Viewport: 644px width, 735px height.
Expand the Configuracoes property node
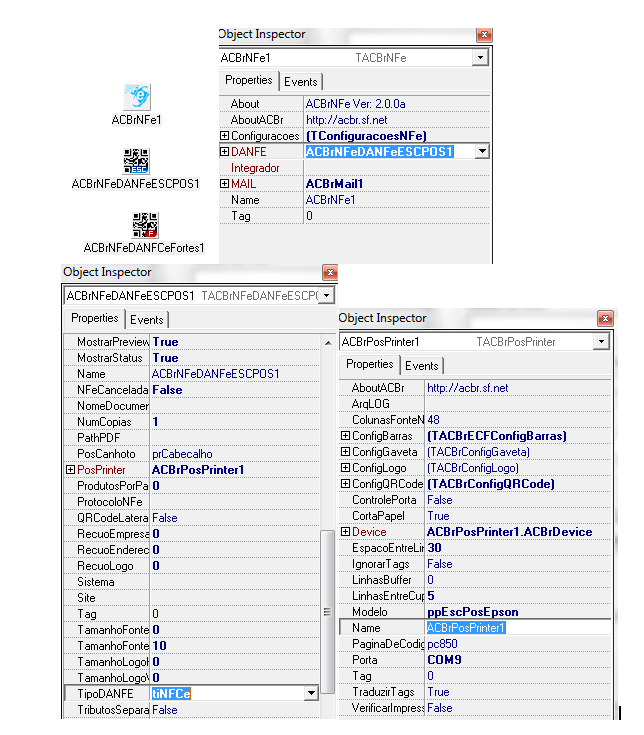tap(225, 135)
